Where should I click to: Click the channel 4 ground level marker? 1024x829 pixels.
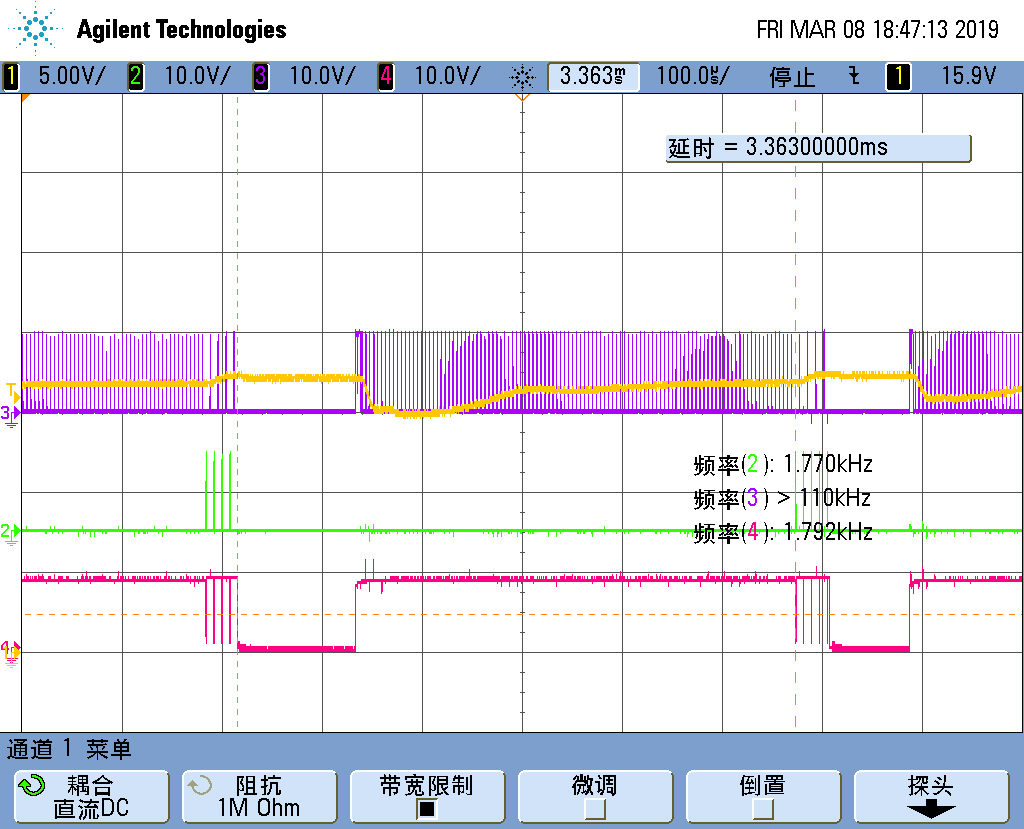pos(10,652)
